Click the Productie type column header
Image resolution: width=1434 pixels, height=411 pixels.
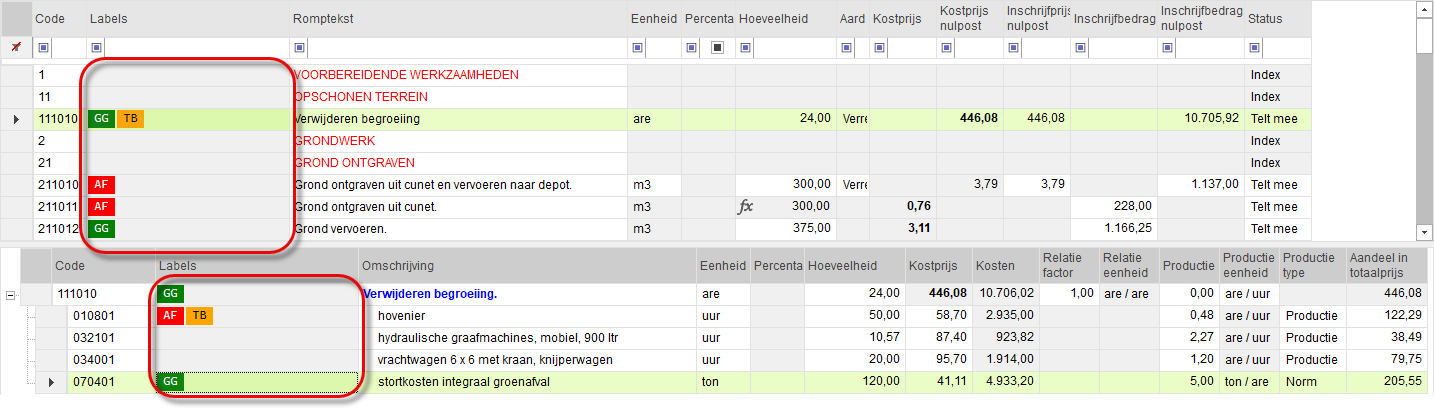coord(1312,266)
